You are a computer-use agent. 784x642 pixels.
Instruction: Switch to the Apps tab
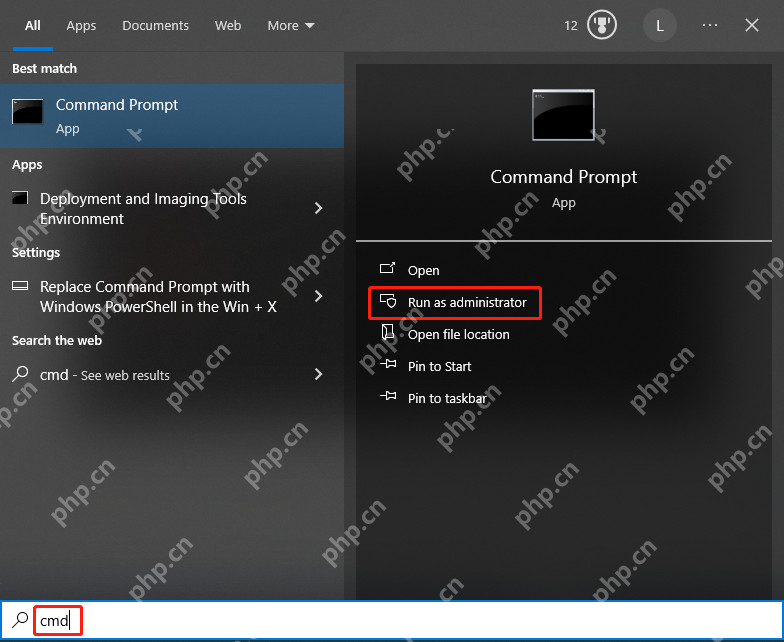[81, 26]
